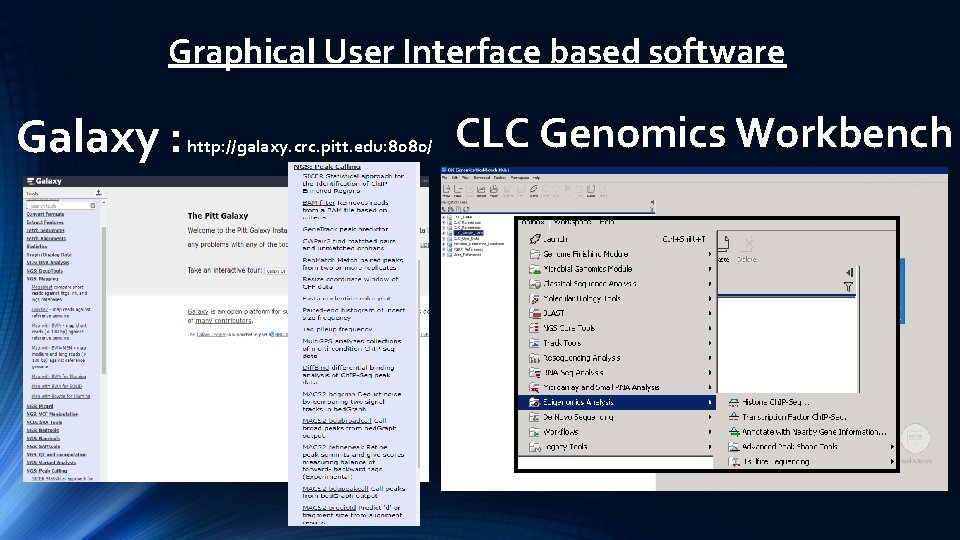This screenshot has height=540, width=960.
Task: Start the Galaxy UI interactive tour button
Action: tap(276, 271)
